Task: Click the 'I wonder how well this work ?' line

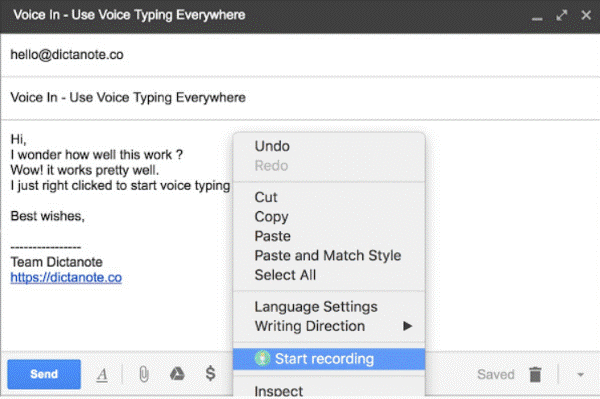Action: click(96, 155)
